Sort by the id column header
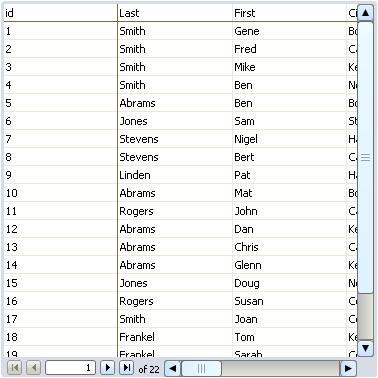Viewport: 378px width, 378px height. pyautogui.click(x=60, y=13)
